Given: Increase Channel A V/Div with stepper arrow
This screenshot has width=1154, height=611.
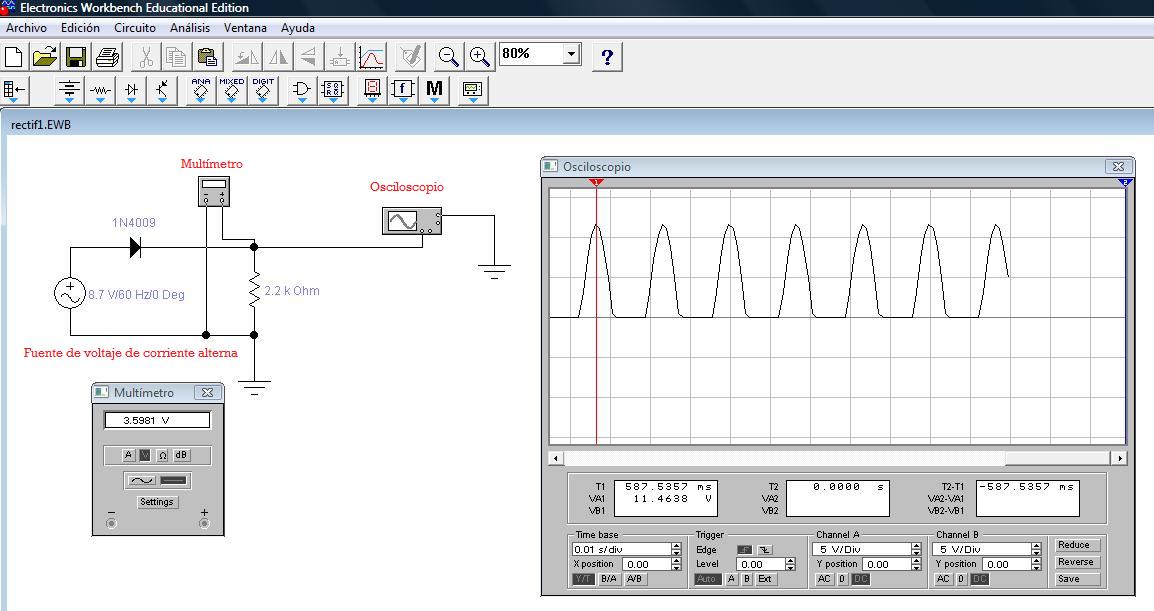Looking at the screenshot, I should coord(916,546).
